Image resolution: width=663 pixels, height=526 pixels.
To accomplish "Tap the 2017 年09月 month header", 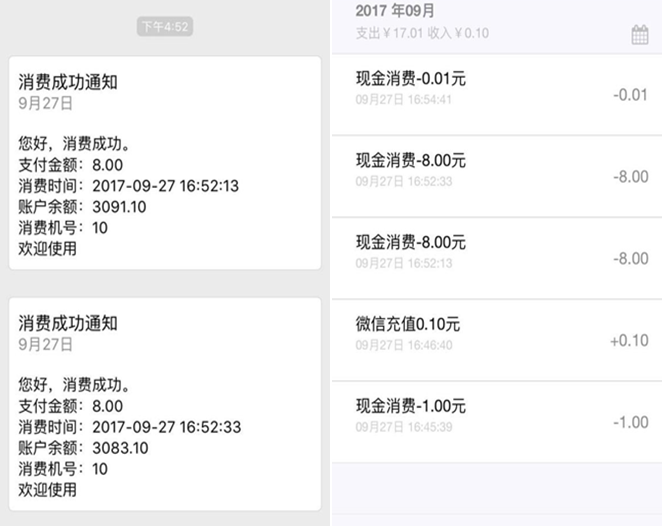I will [x=395, y=11].
